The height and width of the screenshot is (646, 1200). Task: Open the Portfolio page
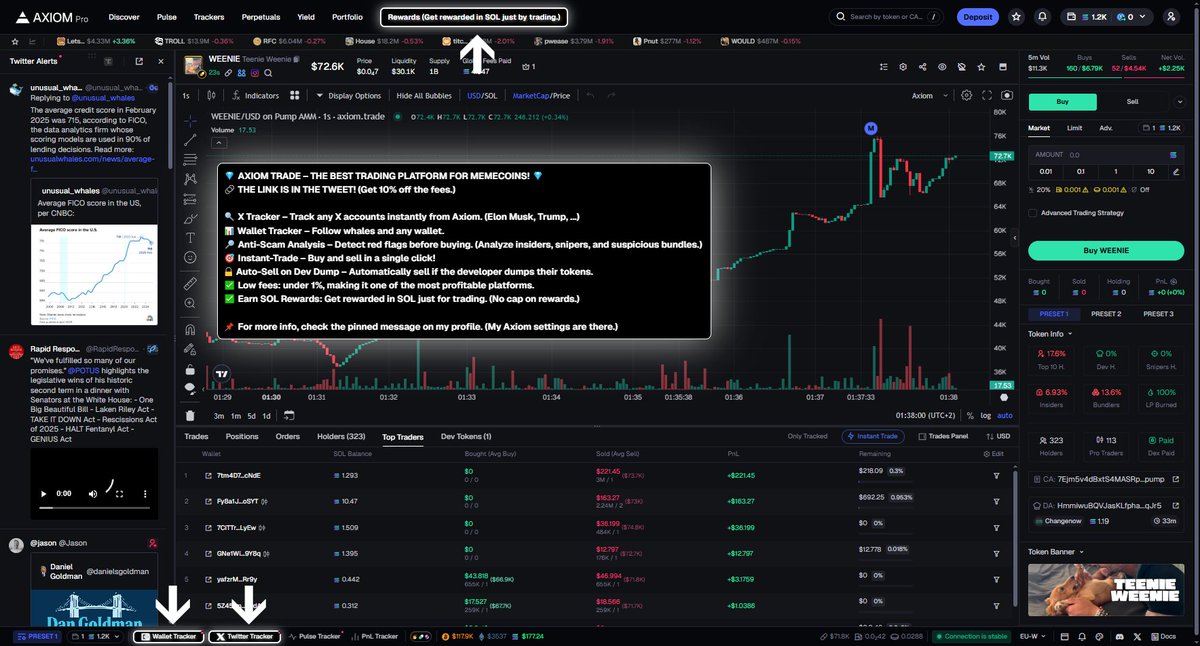point(347,17)
